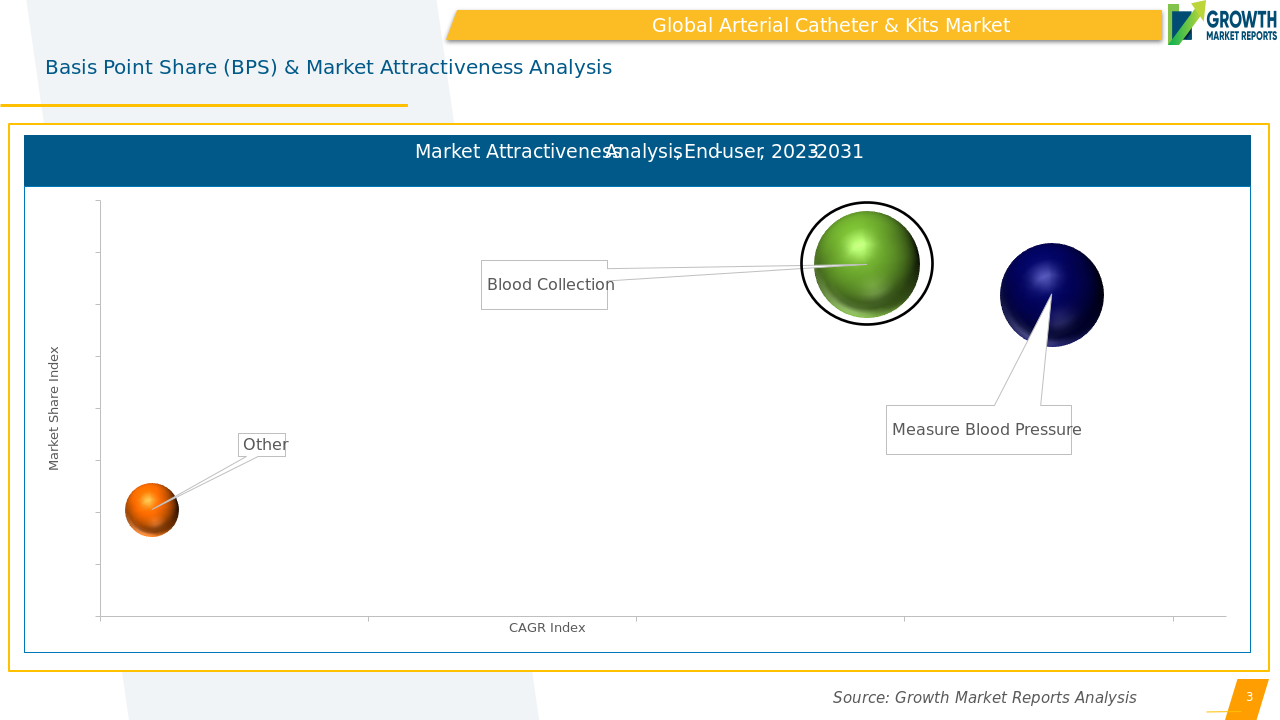1280x720 pixels.
Task: Click the yellow underline beneath the heading
Action: click(204, 105)
